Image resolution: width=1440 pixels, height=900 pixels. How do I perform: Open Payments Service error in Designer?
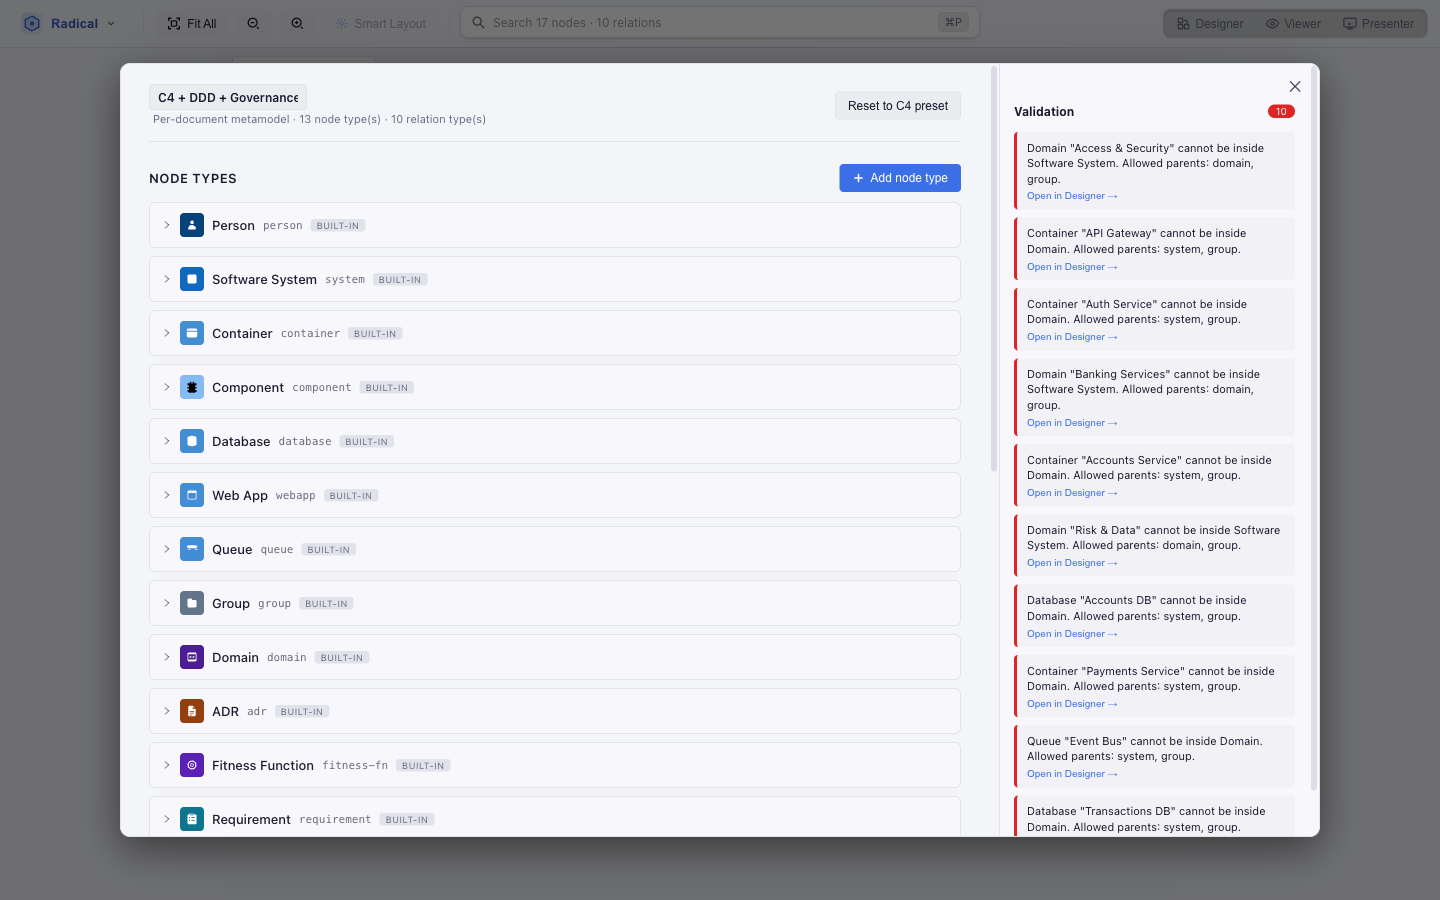[1072, 704]
